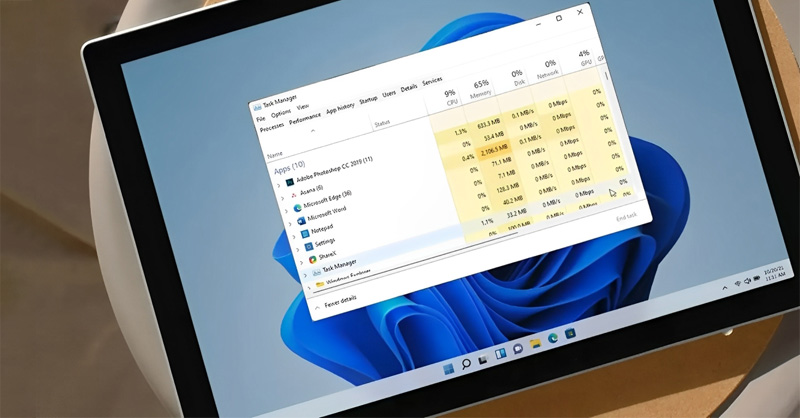Sort by the GPU column header

[x=585, y=58]
